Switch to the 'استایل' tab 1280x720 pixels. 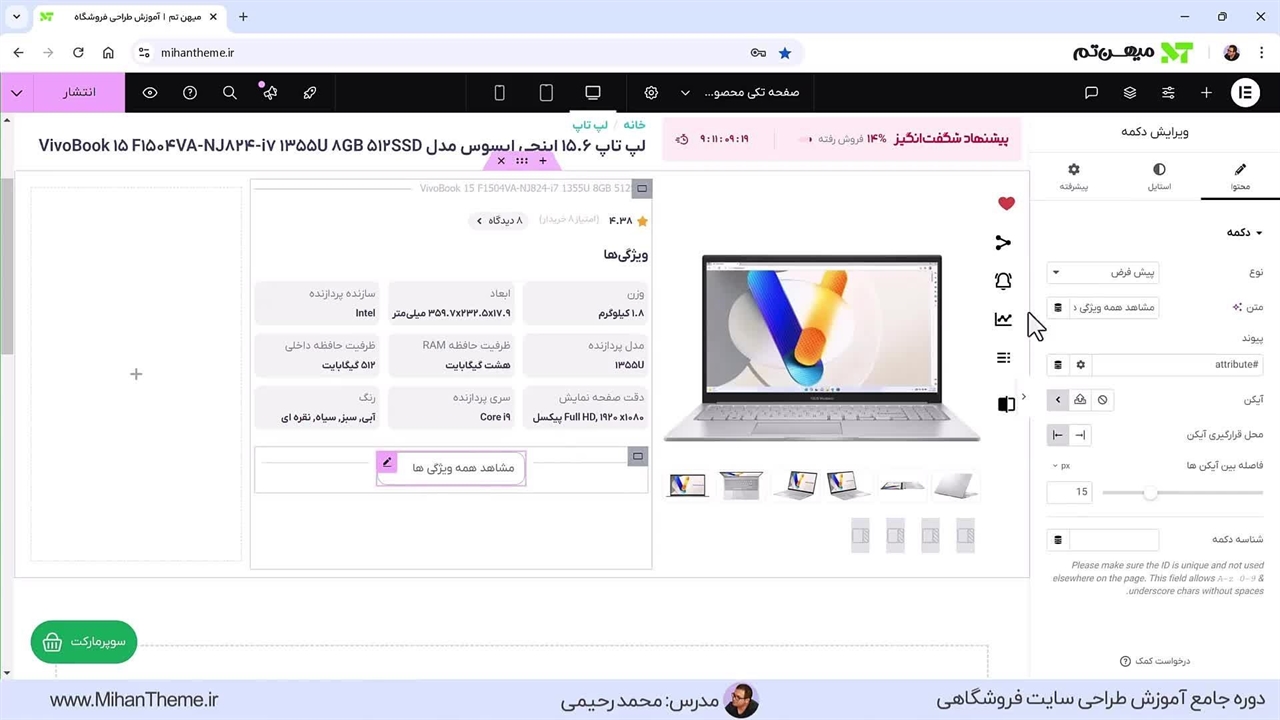[x=1158, y=177]
